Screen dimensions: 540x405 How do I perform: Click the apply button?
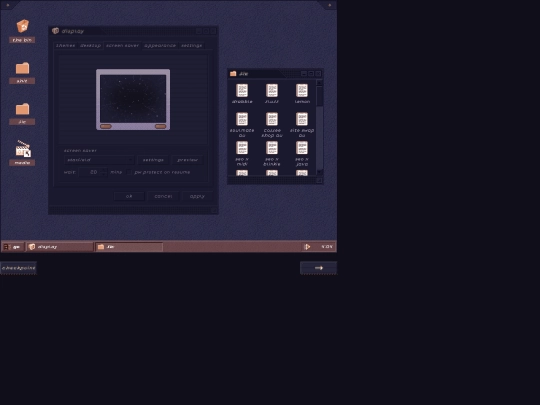click(197, 196)
